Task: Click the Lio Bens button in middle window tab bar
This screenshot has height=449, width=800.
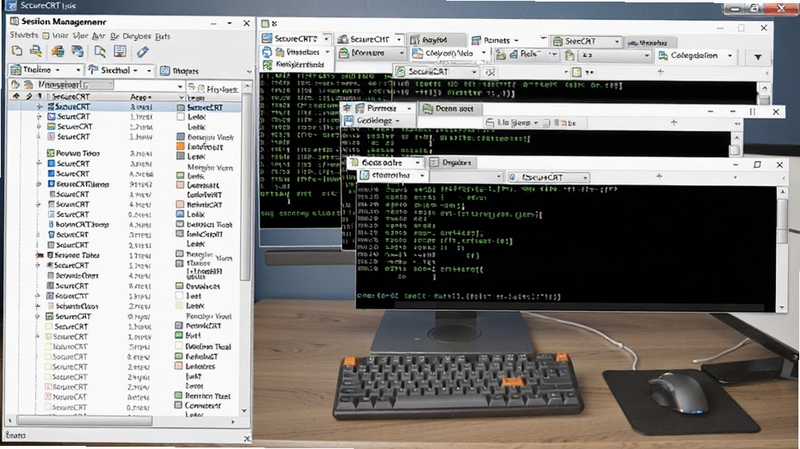Action: click(512, 122)
